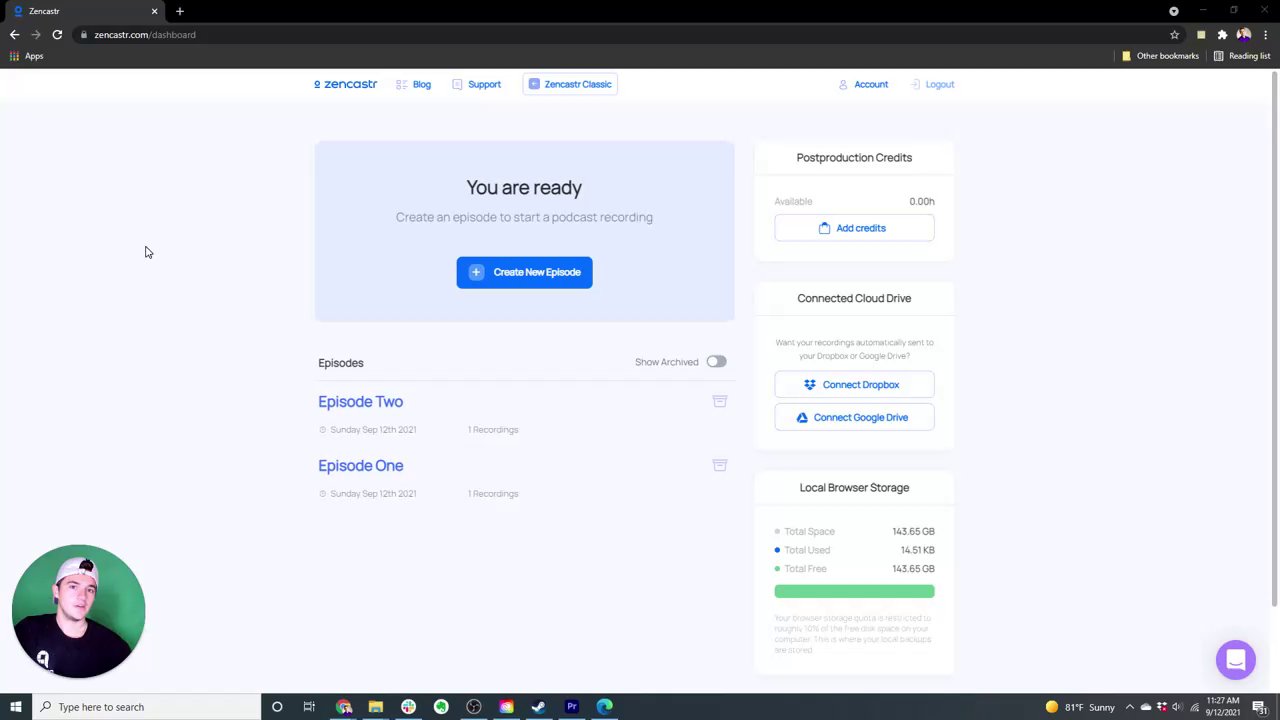This screenshot has height=720, width=1280.
Task: Open Evernote from the taskbar
Action: (441, 707)
